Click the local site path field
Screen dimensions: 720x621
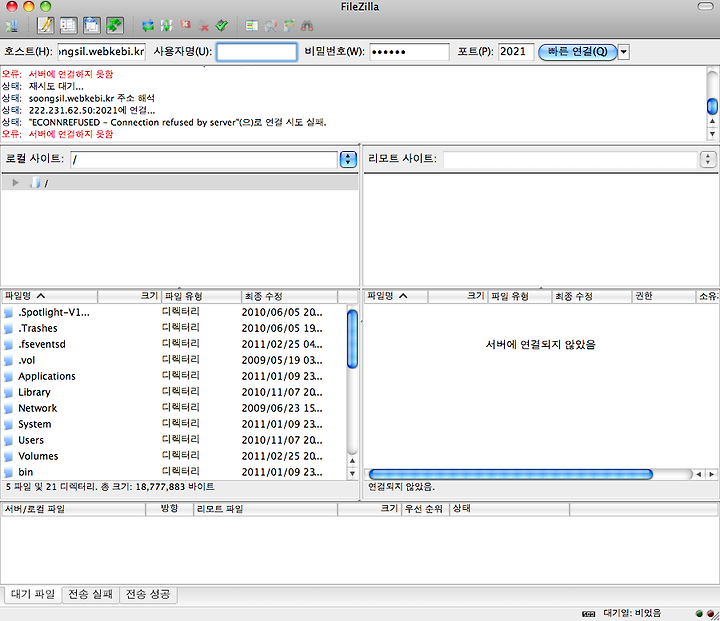pyautogui.click(x=204, y=159)
